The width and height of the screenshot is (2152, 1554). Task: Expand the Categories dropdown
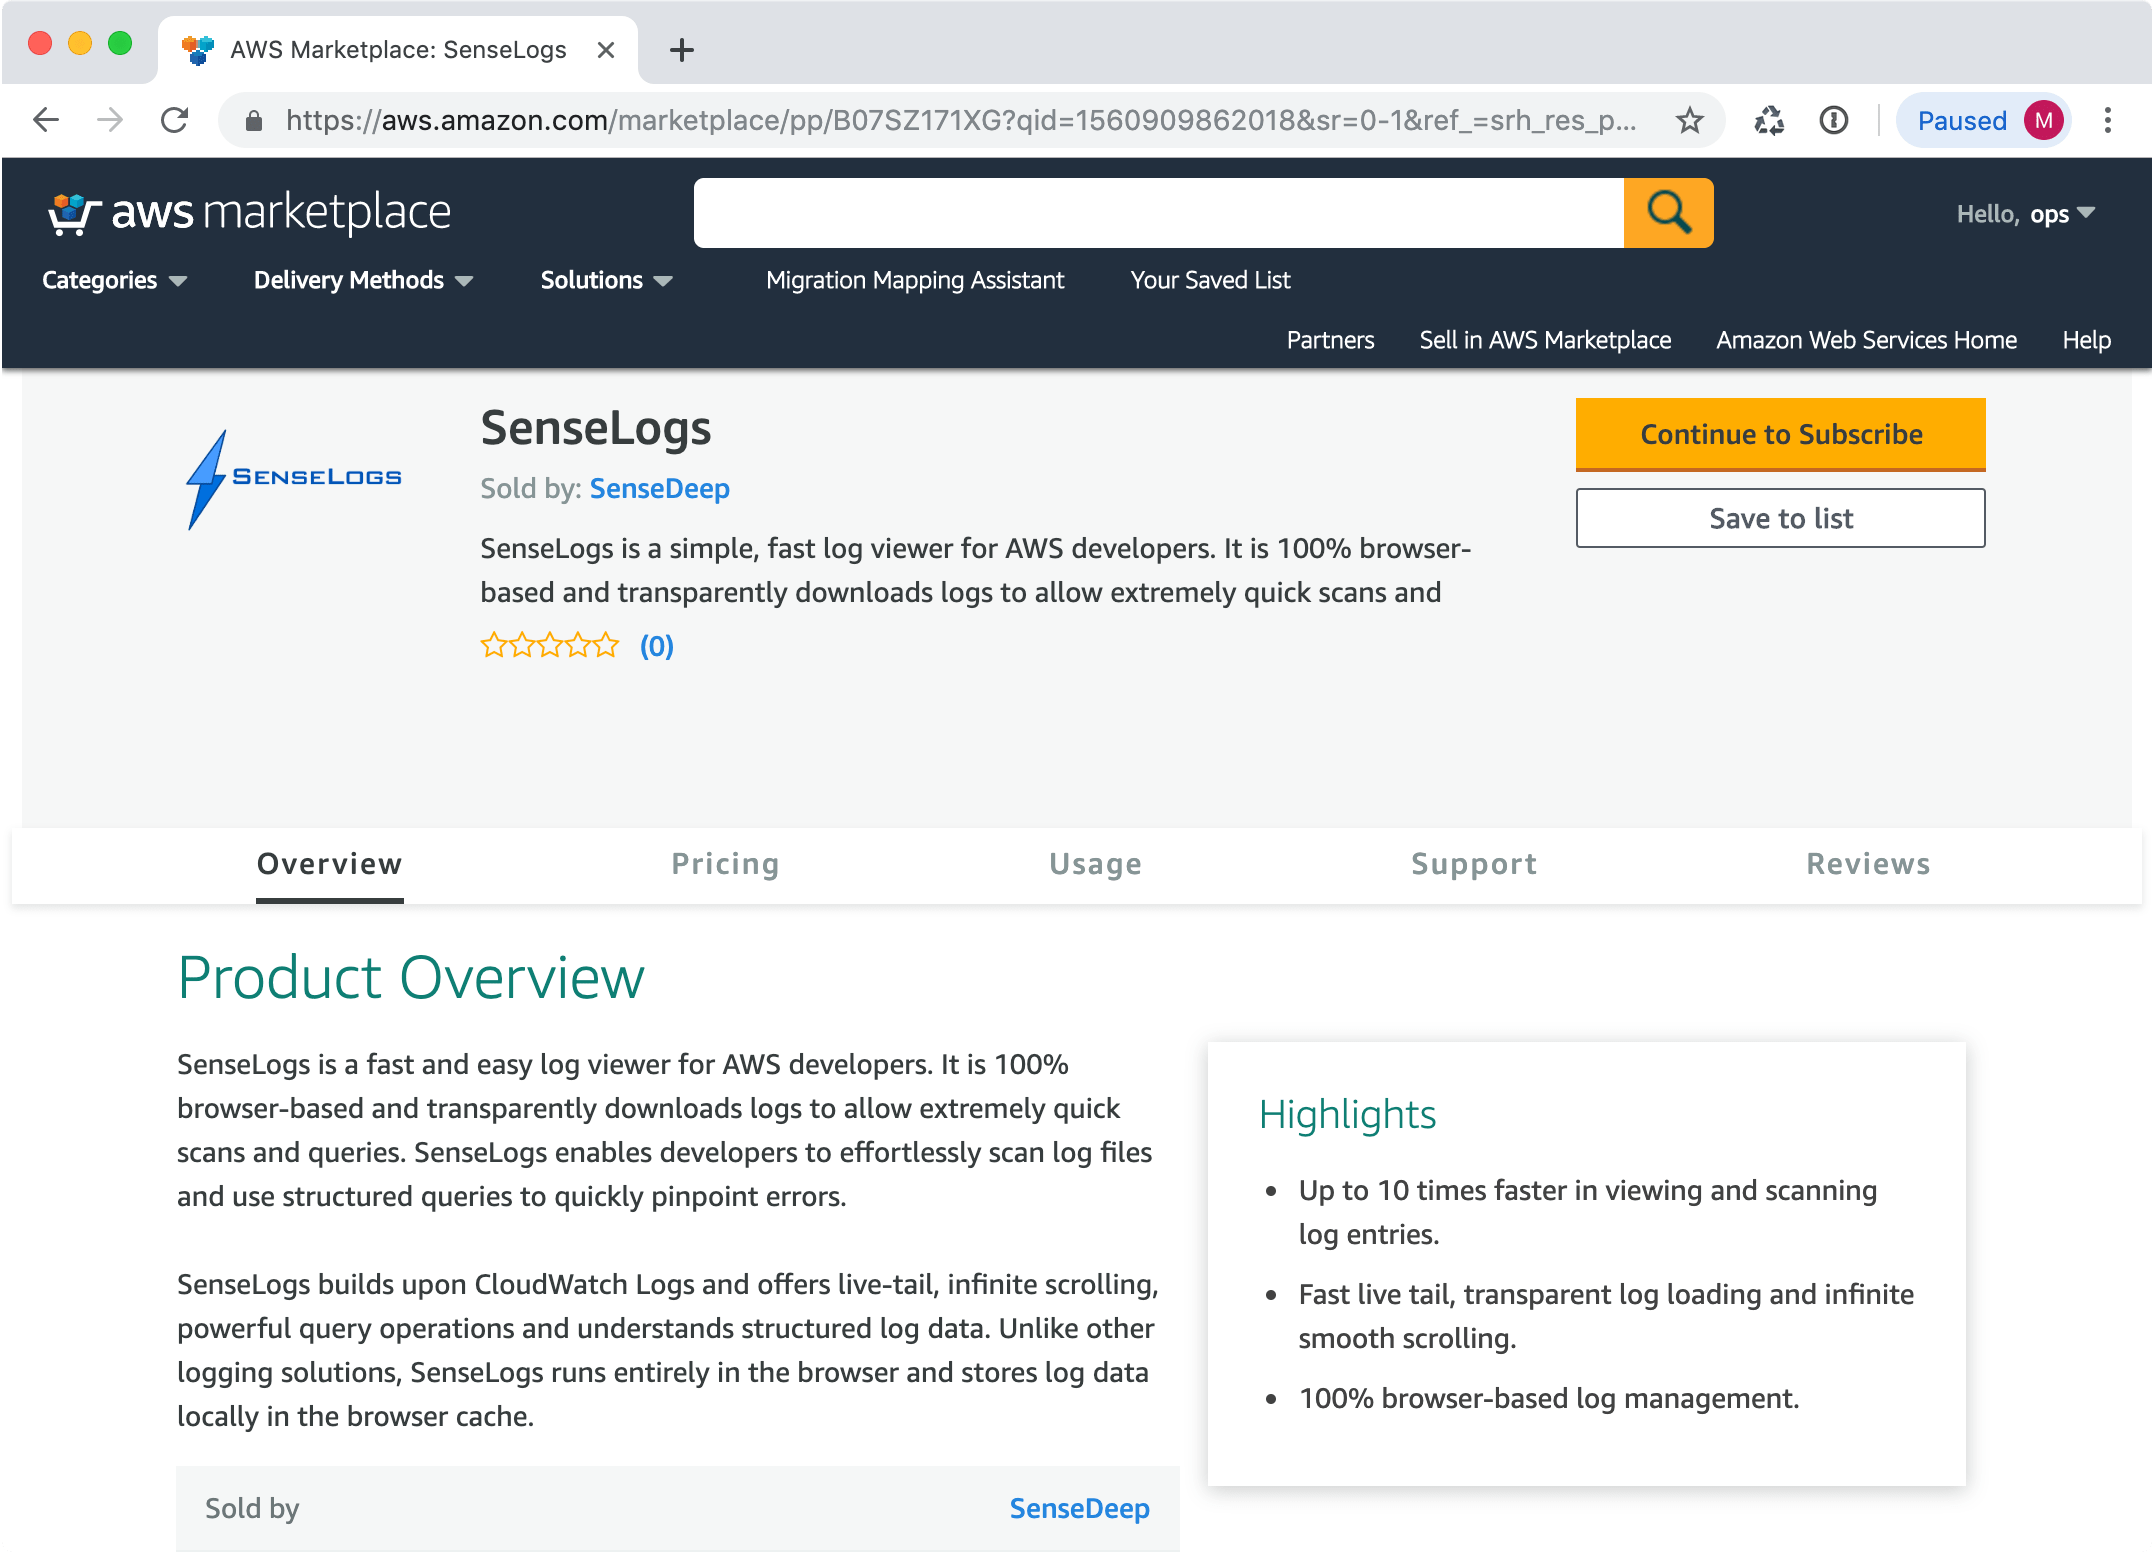[114, 281]
